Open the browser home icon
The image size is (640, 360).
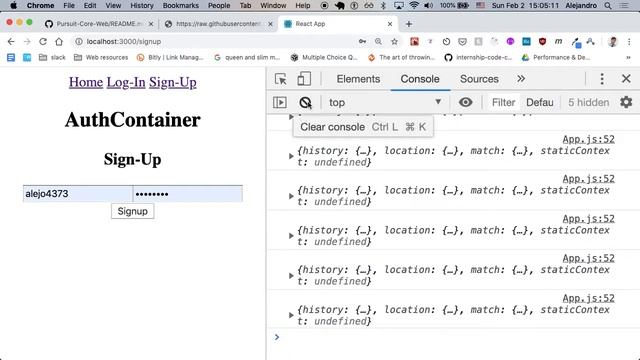click(x=59, y=42)
